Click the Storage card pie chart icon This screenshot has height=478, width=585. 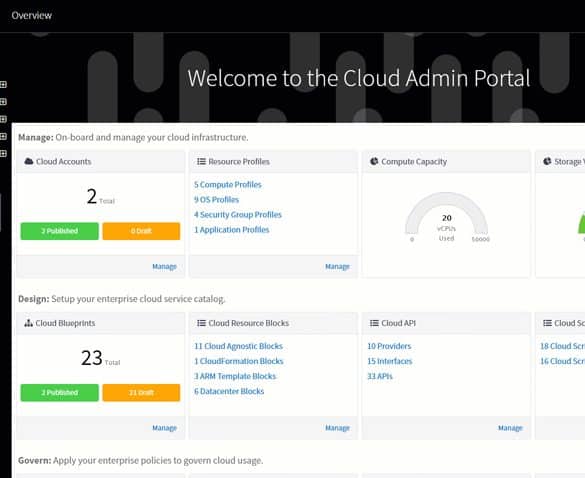547,161
